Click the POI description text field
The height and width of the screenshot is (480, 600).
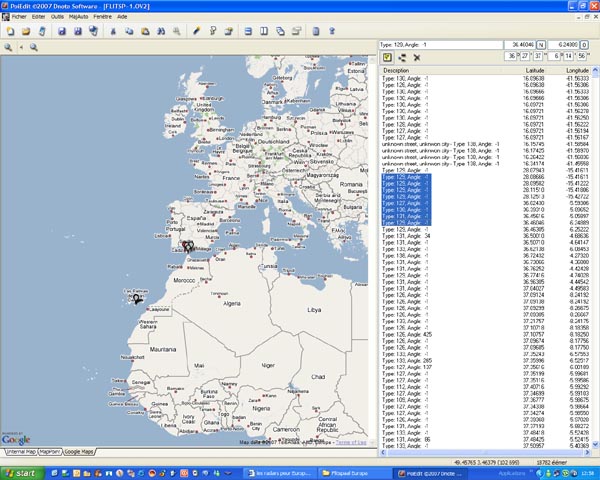point(440,45)
